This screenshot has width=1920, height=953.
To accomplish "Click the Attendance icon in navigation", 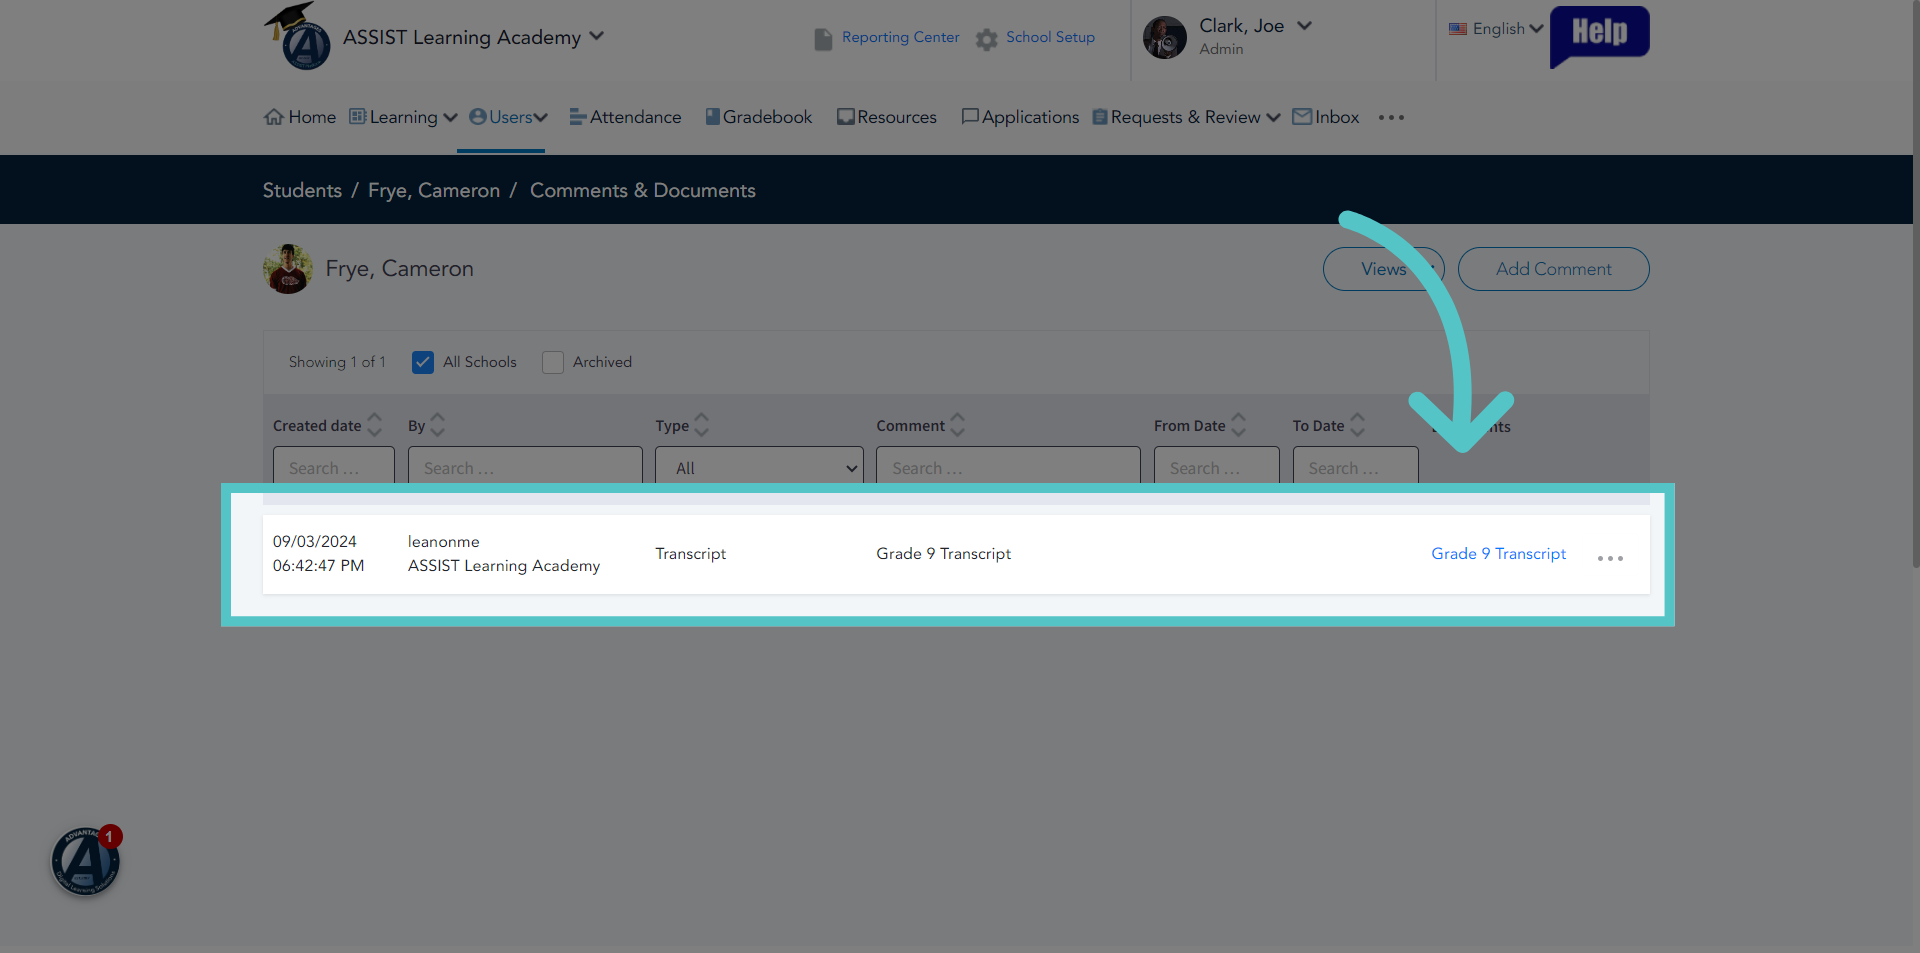I will [578, 117].
